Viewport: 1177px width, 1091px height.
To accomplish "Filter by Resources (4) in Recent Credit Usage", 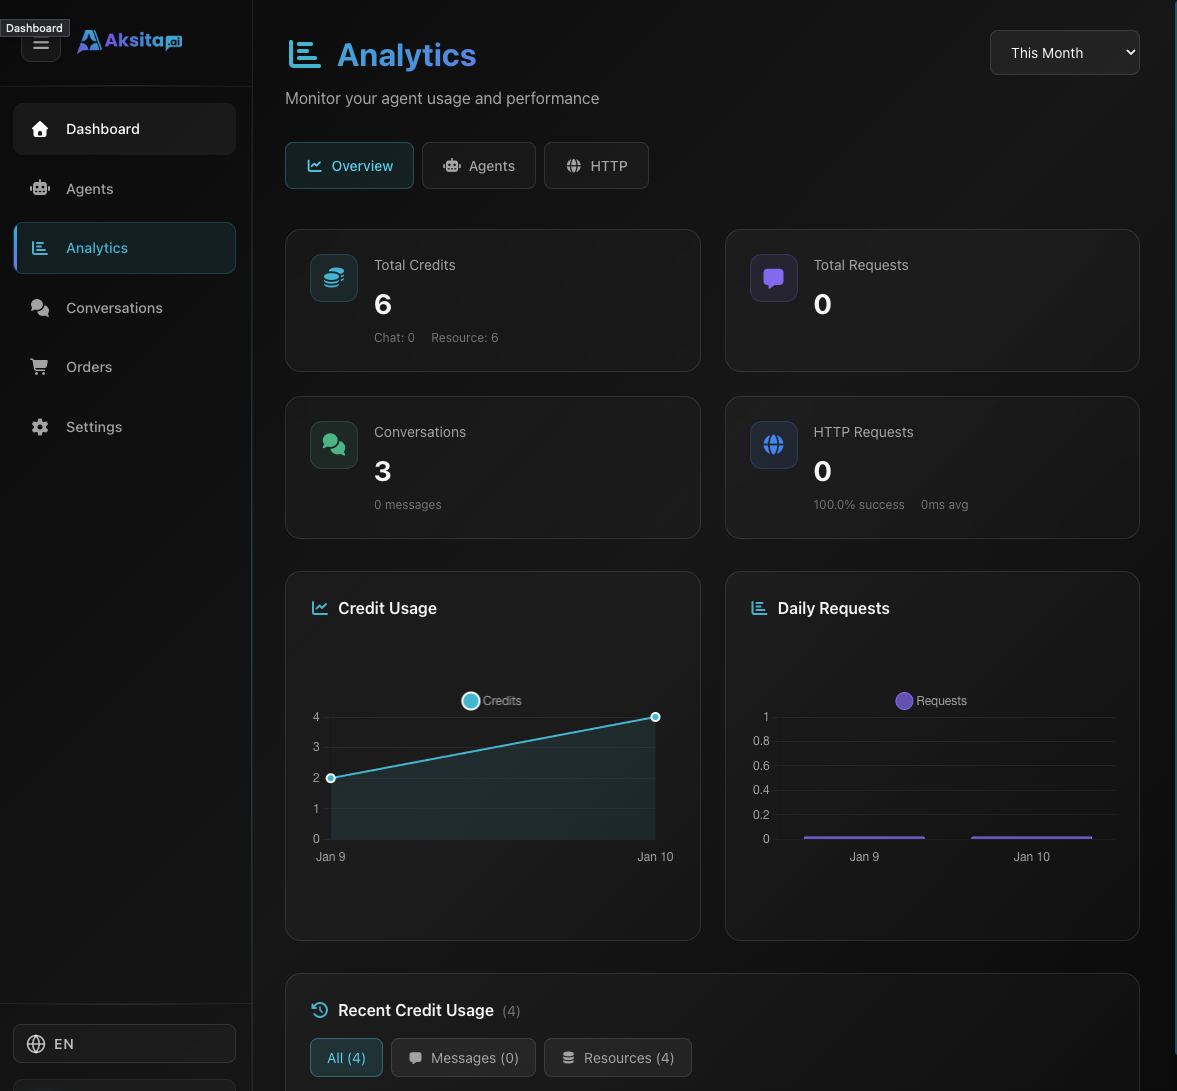I will 617,1057.
